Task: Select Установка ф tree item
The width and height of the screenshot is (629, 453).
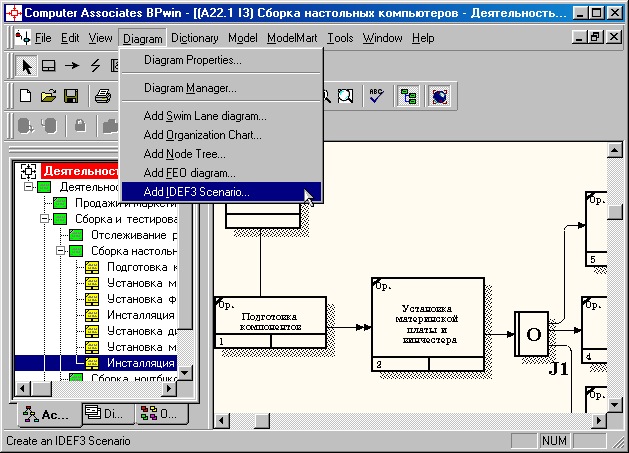Action: 142,299
